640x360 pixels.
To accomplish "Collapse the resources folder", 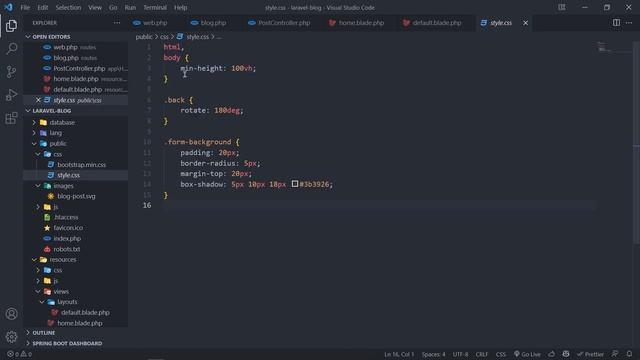I will point(62,260).
